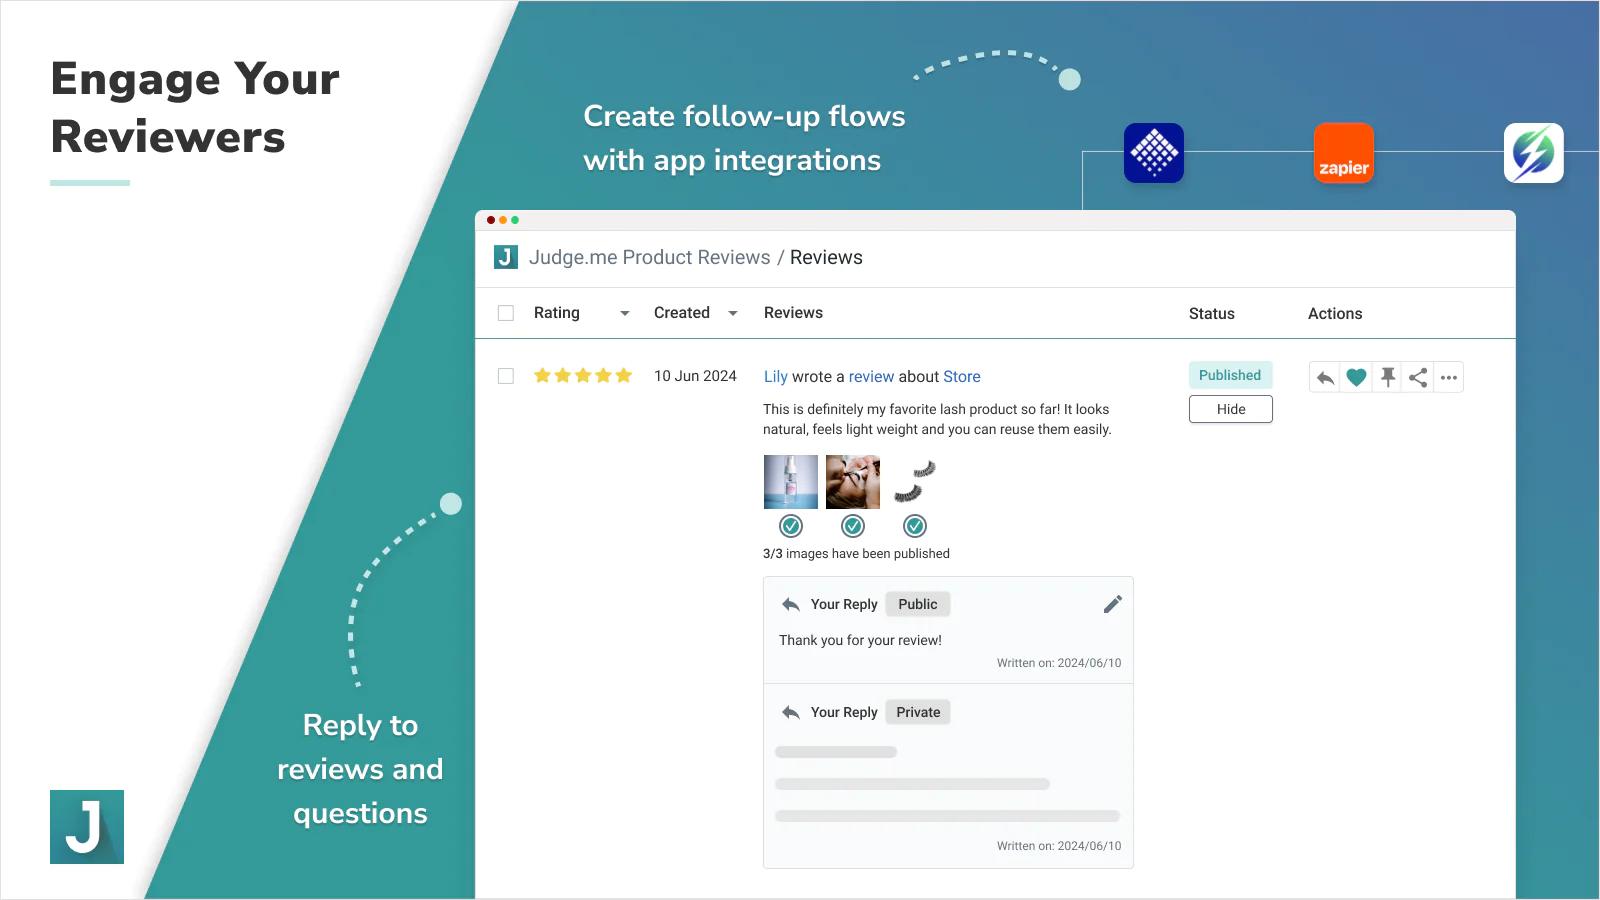Click the Hide button under Published

pos(1230,409)
